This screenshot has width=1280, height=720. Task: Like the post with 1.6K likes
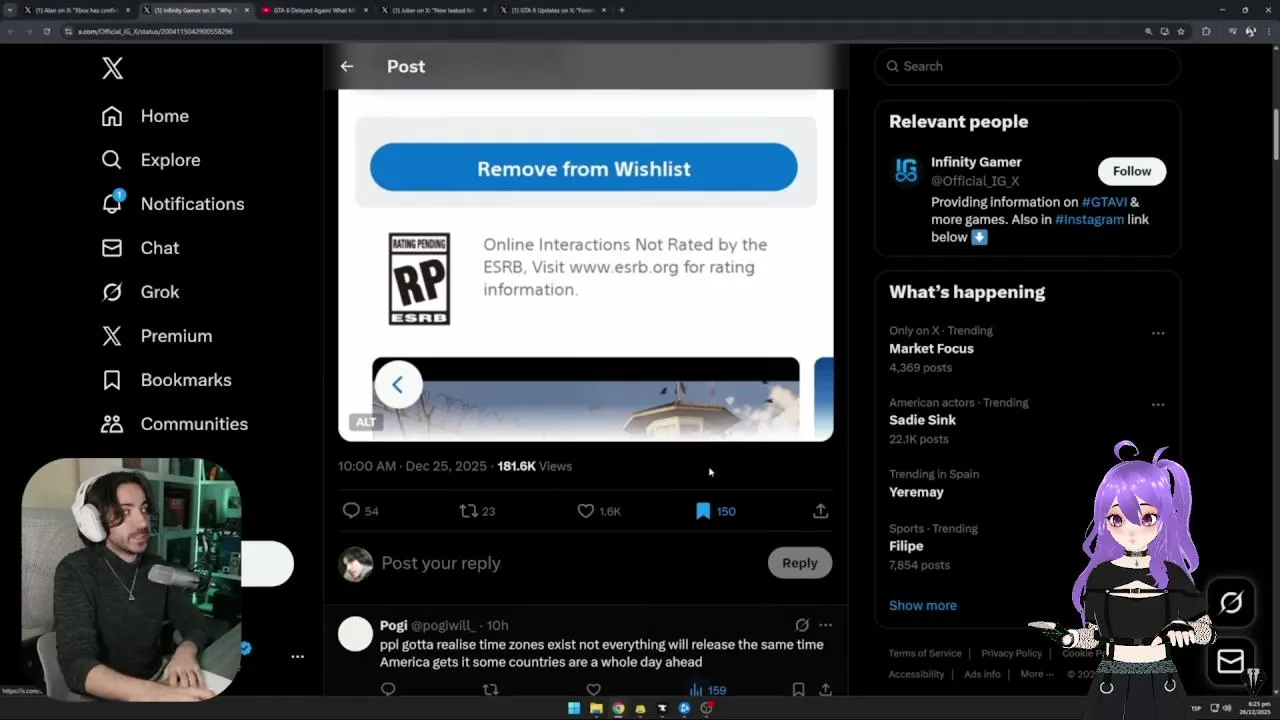tap(586, 511)
